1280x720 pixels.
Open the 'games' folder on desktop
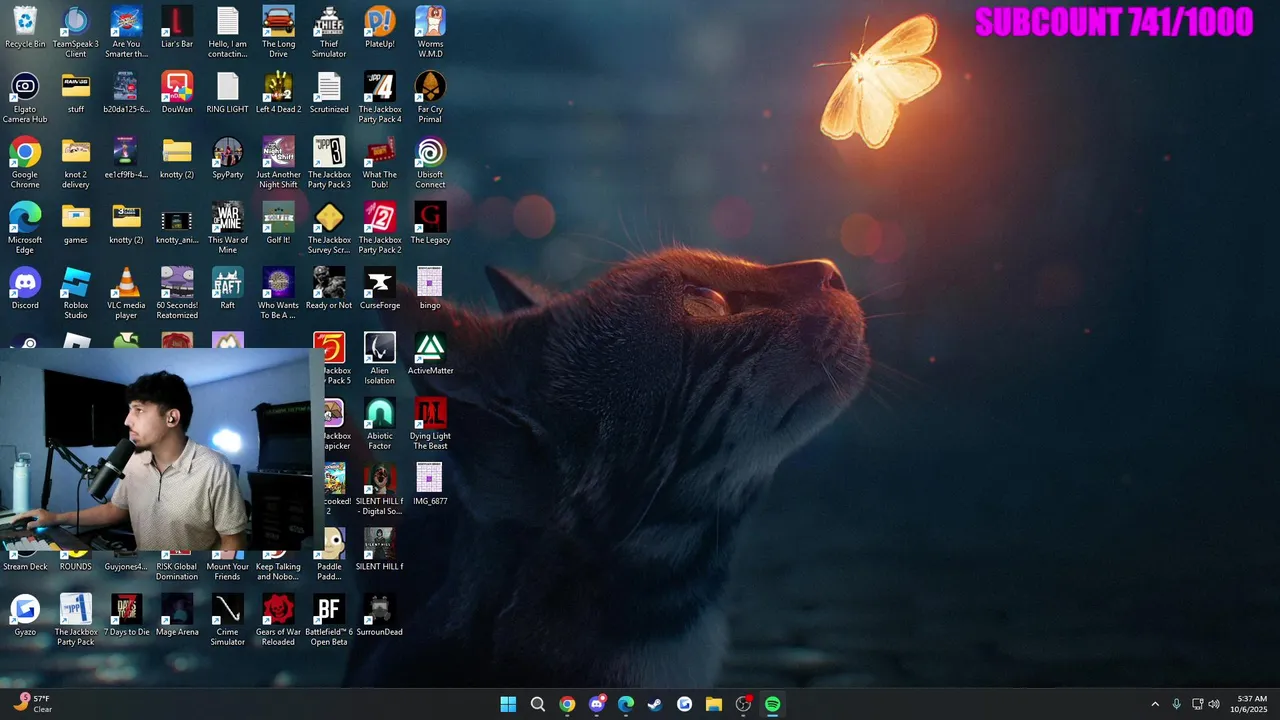tap(76, 223)
